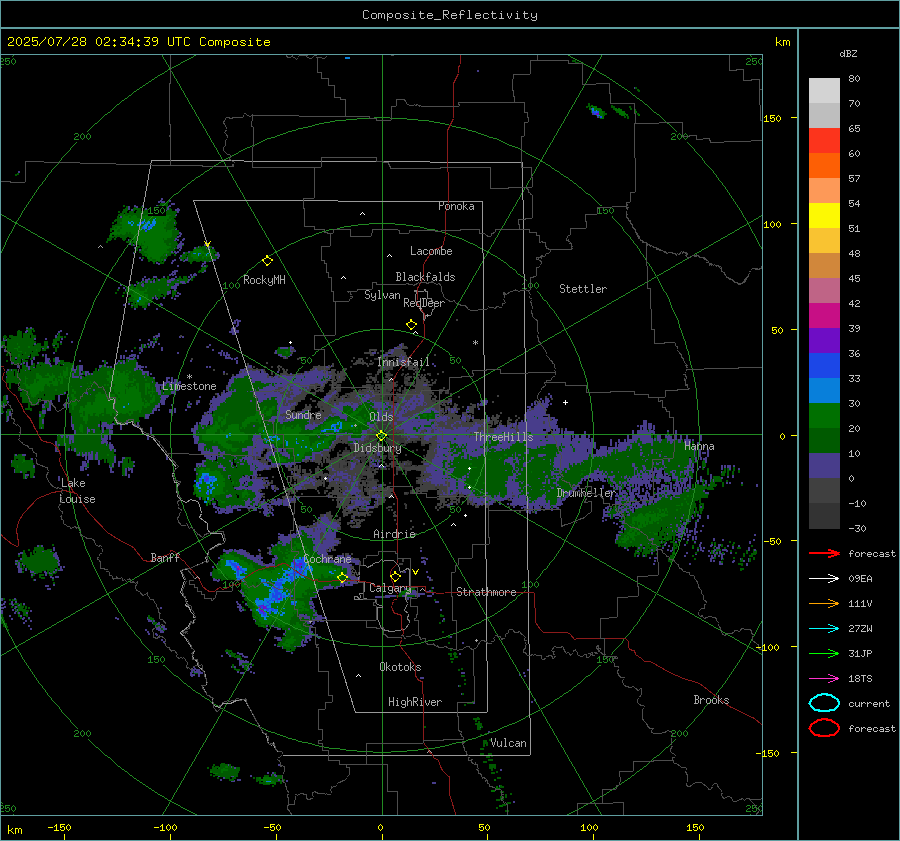Click the Strathmore town label
This screenshot has height=841, width=900.
(x=486, y=592)
